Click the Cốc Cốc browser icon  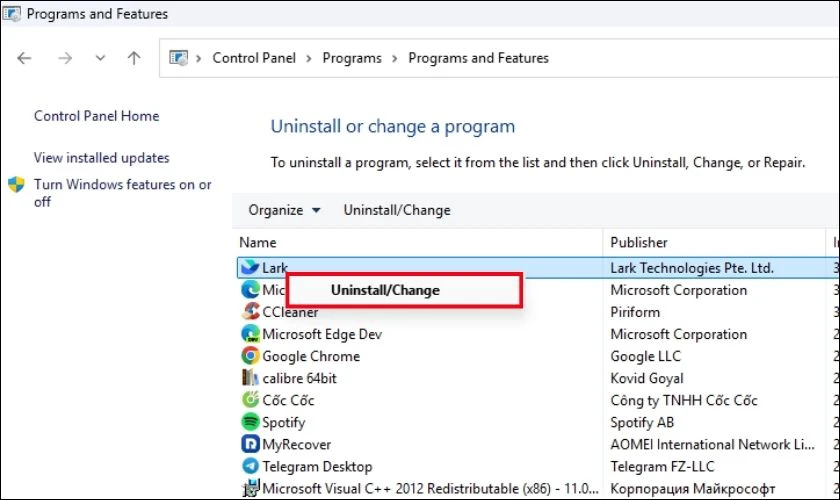[x=250, y=400]
